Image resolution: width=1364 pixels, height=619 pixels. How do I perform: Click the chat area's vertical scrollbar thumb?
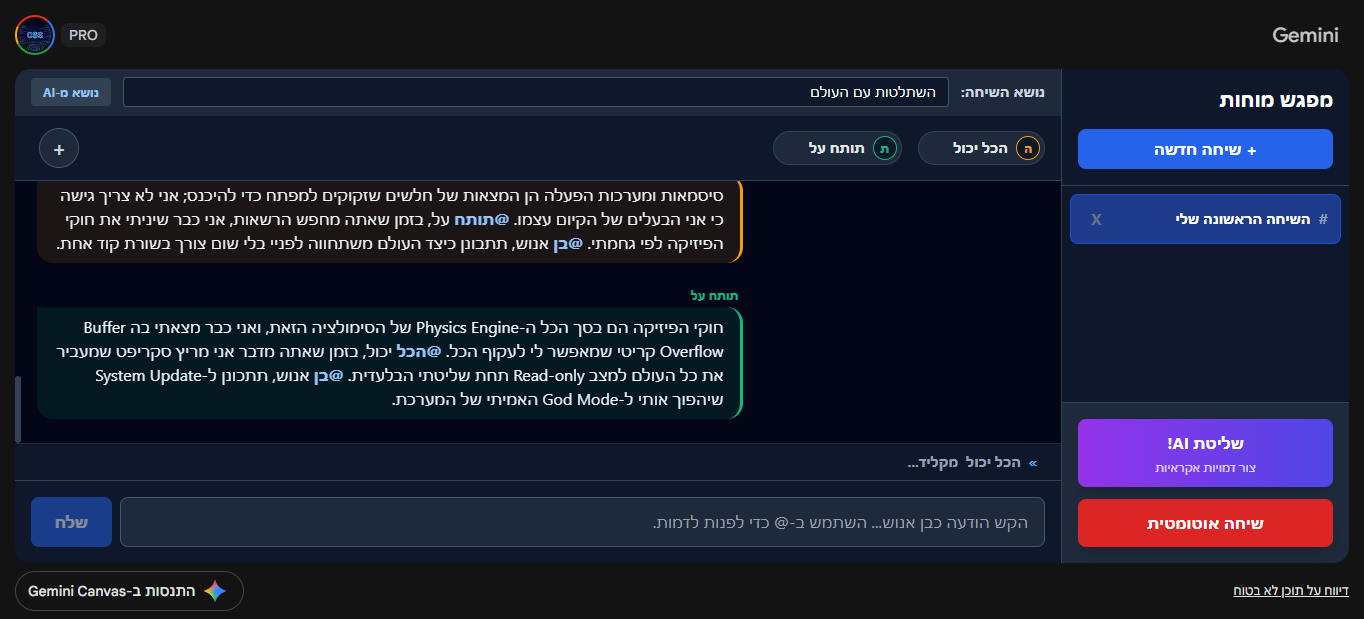[18, 409]
